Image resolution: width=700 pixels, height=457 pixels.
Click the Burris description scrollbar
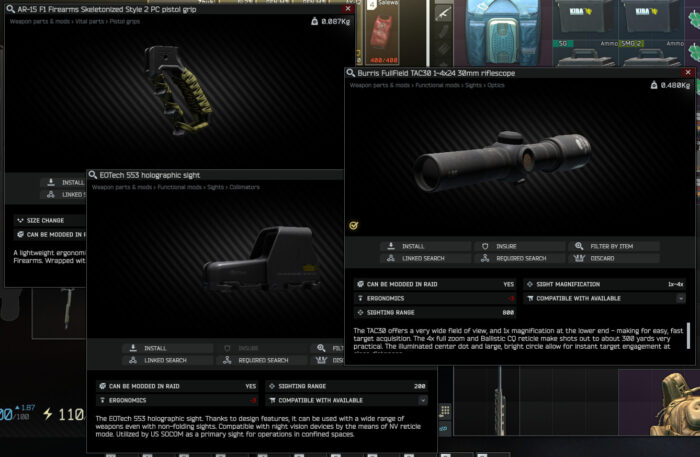point(688,336)
